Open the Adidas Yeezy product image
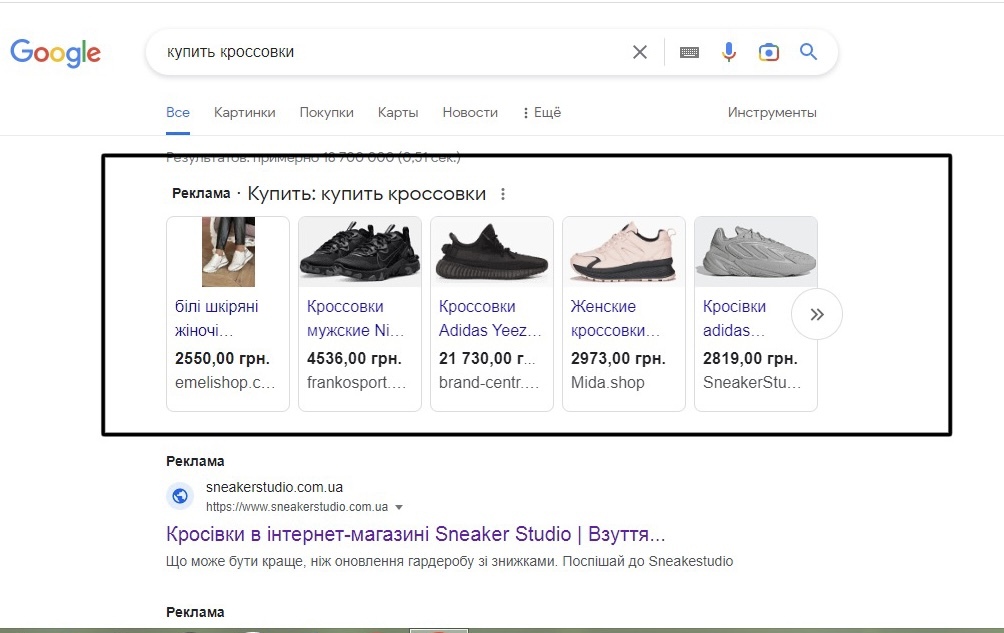The width and height of the screenshot is (1004, 633). (x=492, y=252)
